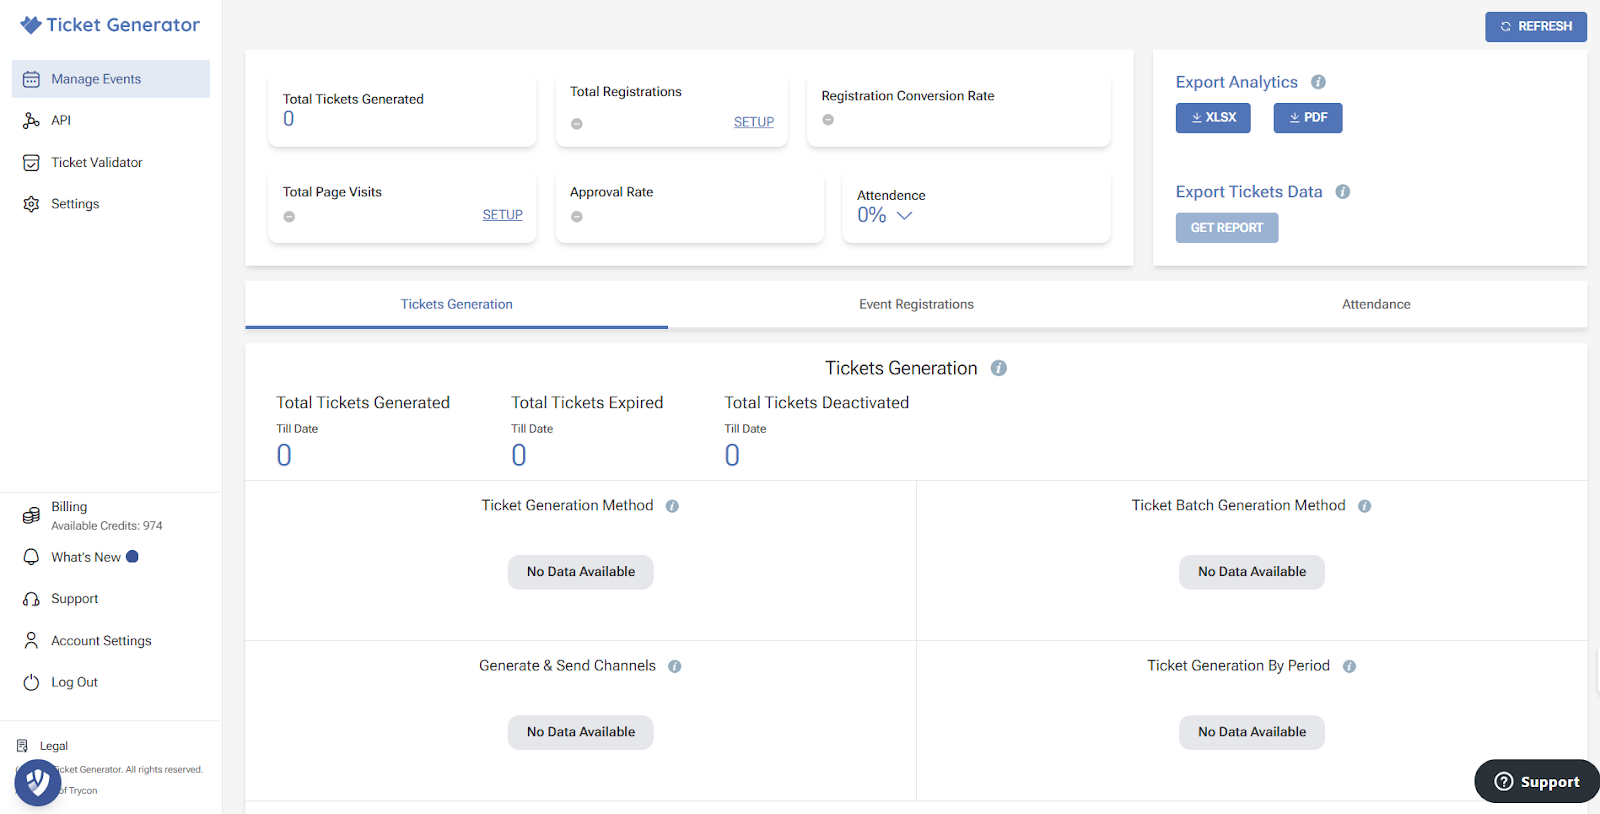Click the API sidebar icon

pyautogui.click(x=31, y=121)
